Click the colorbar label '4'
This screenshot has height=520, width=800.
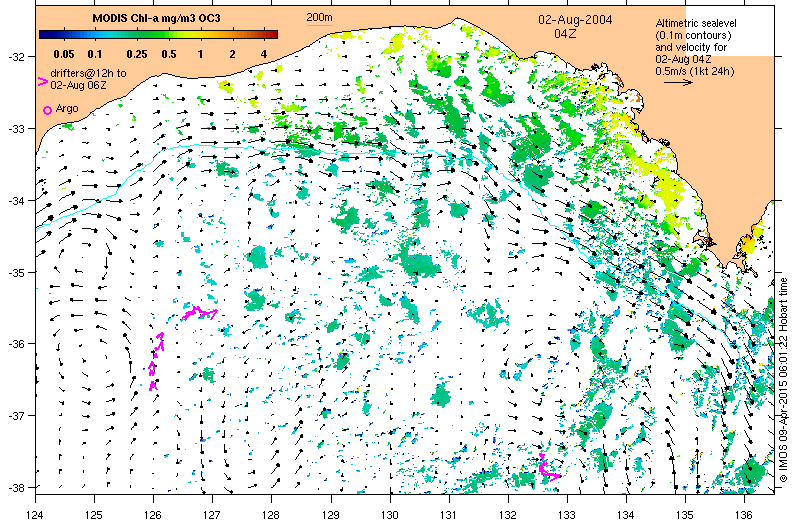pyautogui.click(x=264, y=54)
